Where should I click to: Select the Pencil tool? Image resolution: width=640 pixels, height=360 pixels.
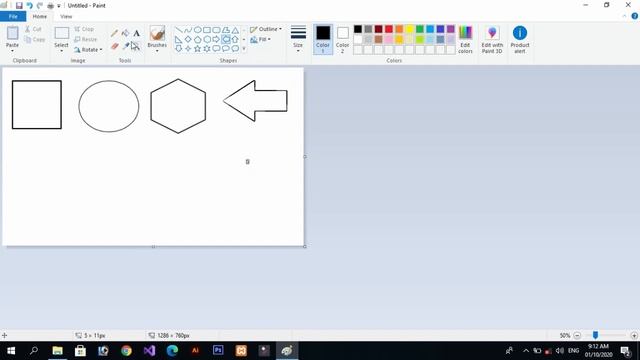pos(115,33)
